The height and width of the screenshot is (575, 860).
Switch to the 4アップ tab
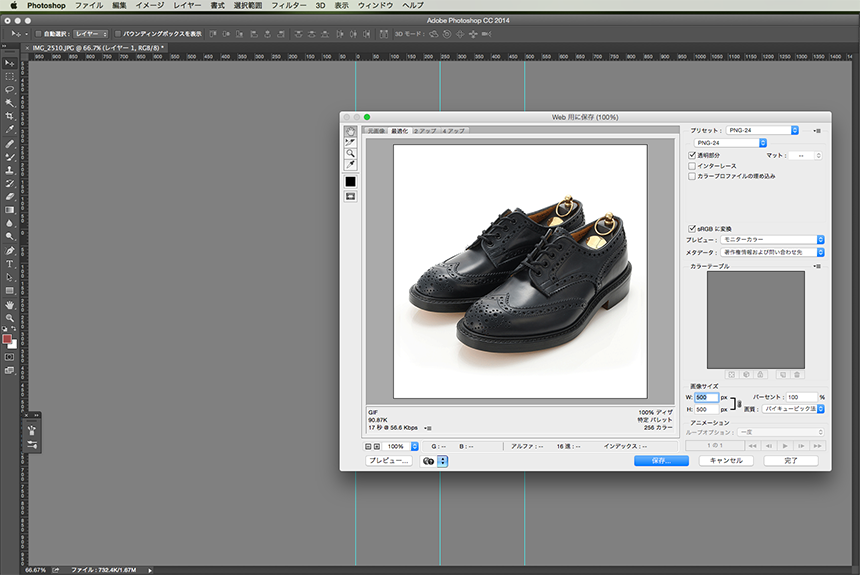pos(454,131)
